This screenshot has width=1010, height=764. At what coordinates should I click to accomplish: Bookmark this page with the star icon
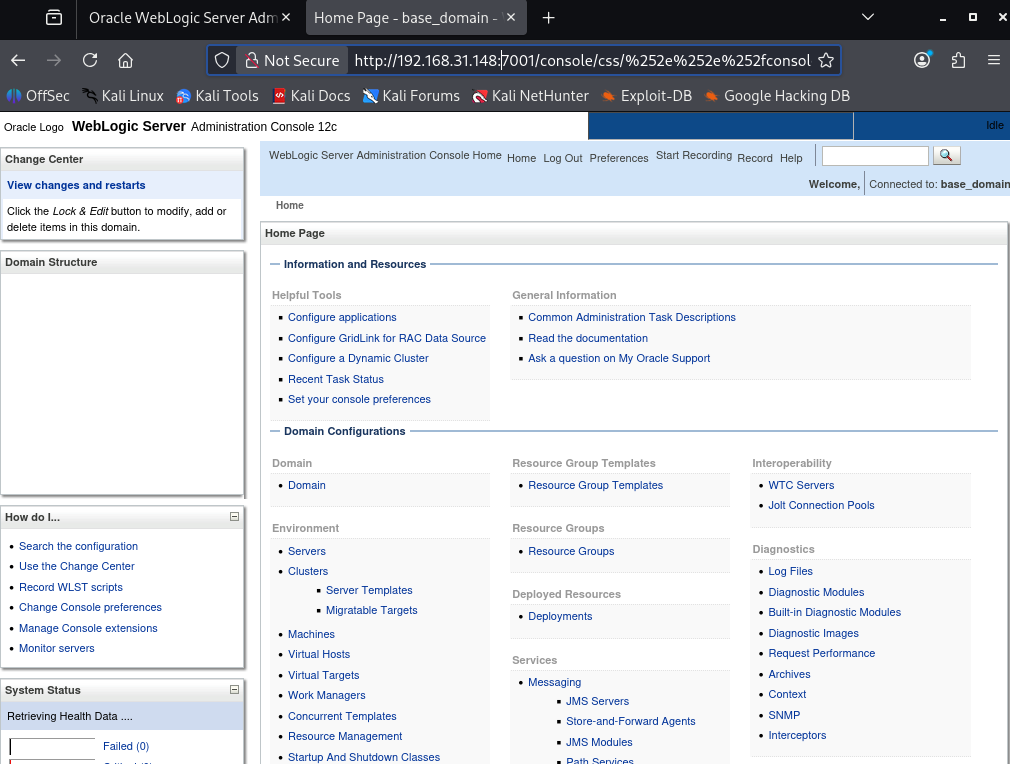(826, 60)
